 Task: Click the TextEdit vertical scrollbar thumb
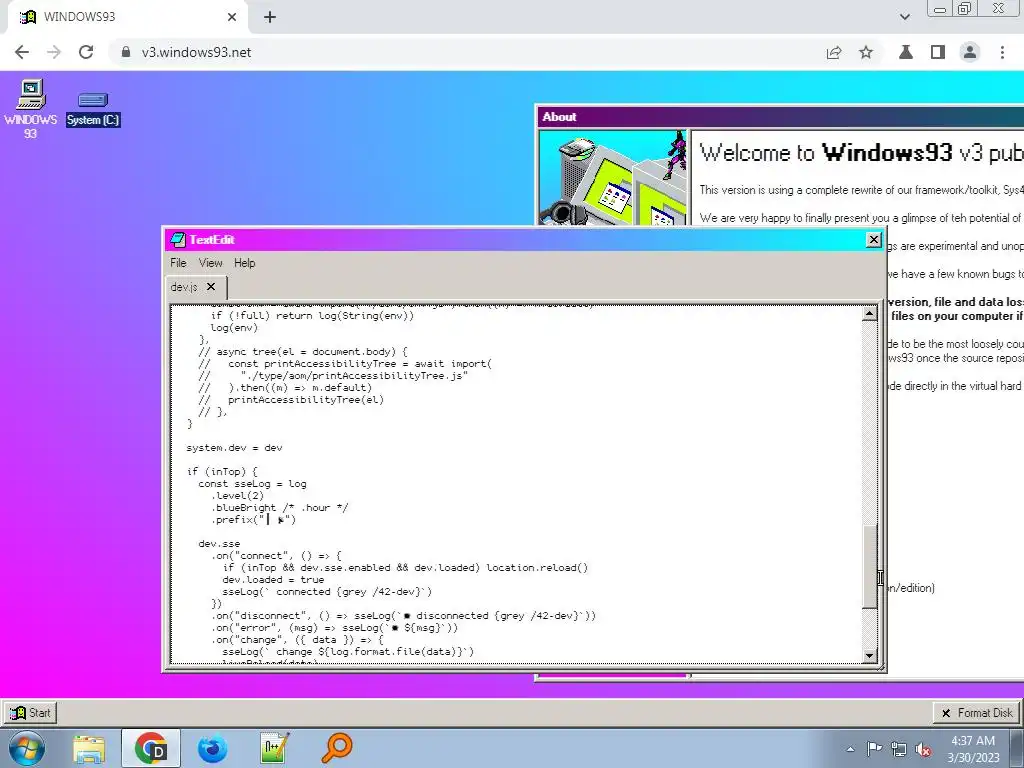[x=869, y=566]
